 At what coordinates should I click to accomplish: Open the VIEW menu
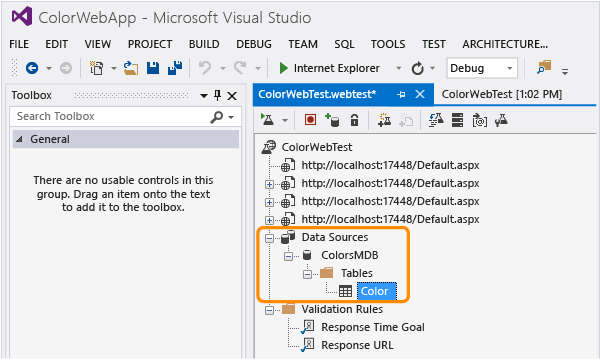coord(98,44)
